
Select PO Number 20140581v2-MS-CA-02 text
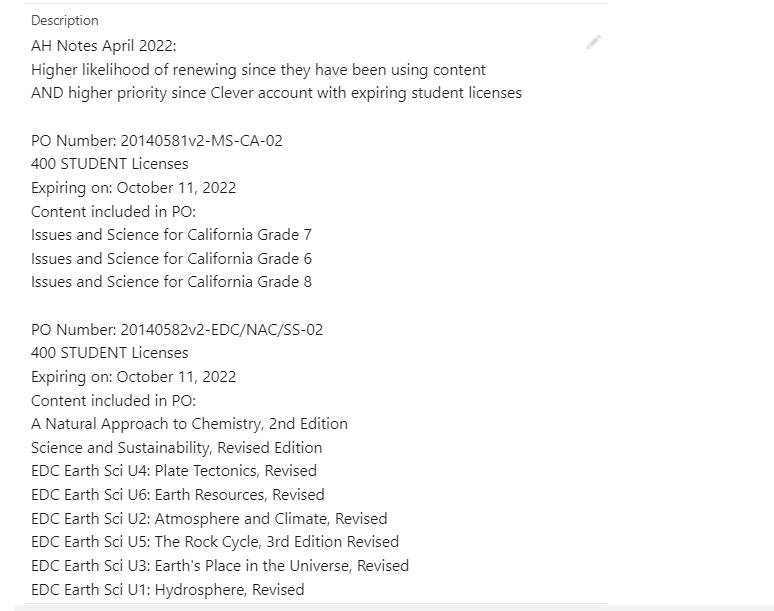click(x=157, y=141)
